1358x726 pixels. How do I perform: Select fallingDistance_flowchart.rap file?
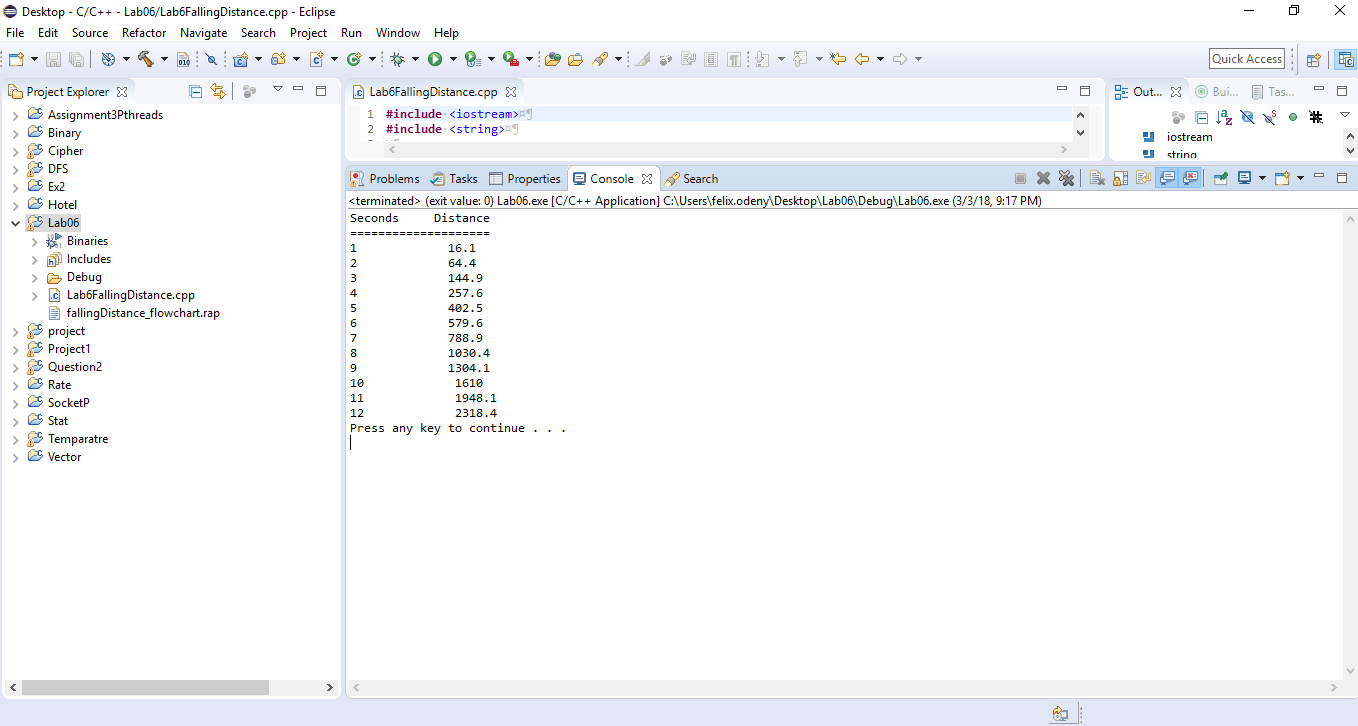[x=143, y=313]
